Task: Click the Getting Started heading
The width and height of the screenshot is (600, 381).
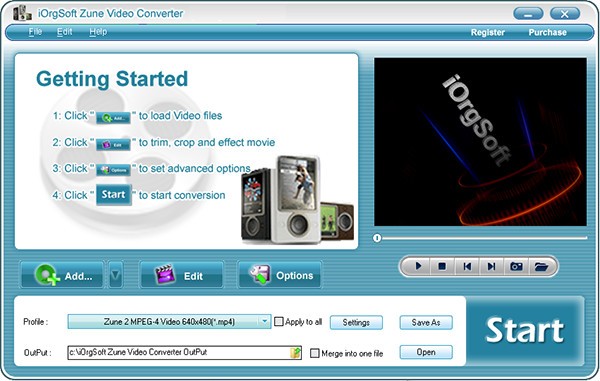Action: point(112,79)
